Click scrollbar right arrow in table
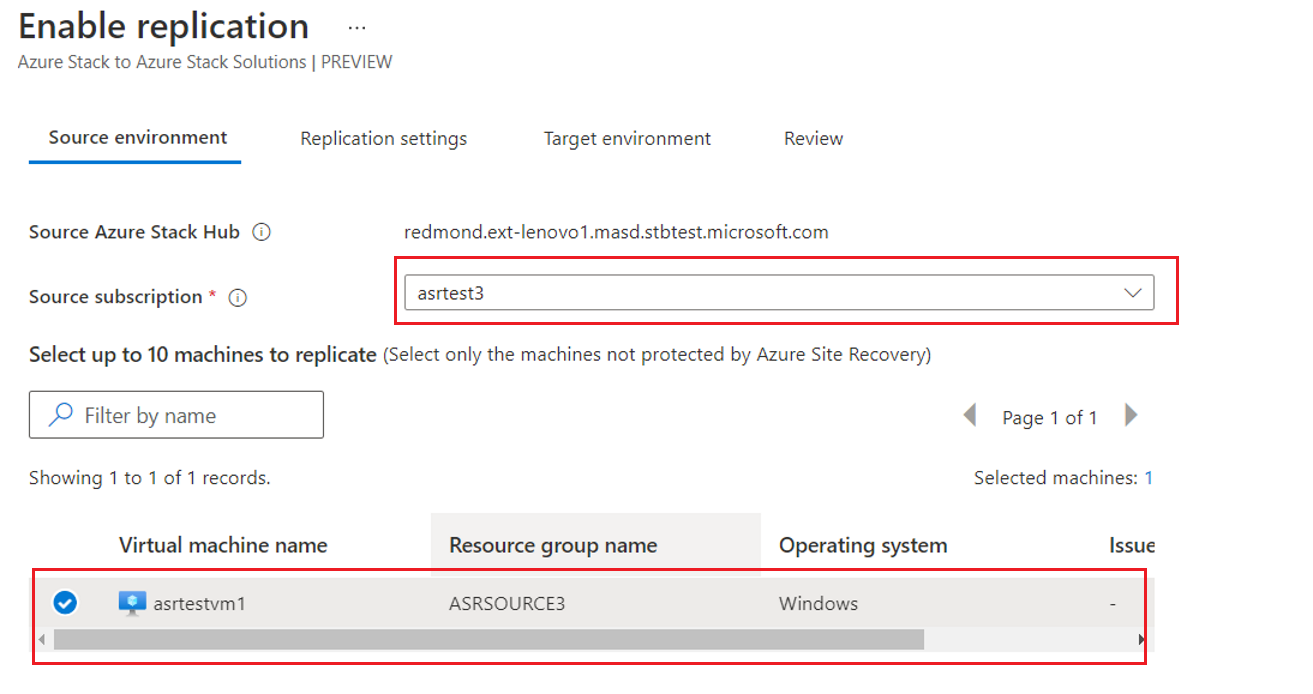The height and width of the screenshot is (694, 1313). pos(1141,639)
